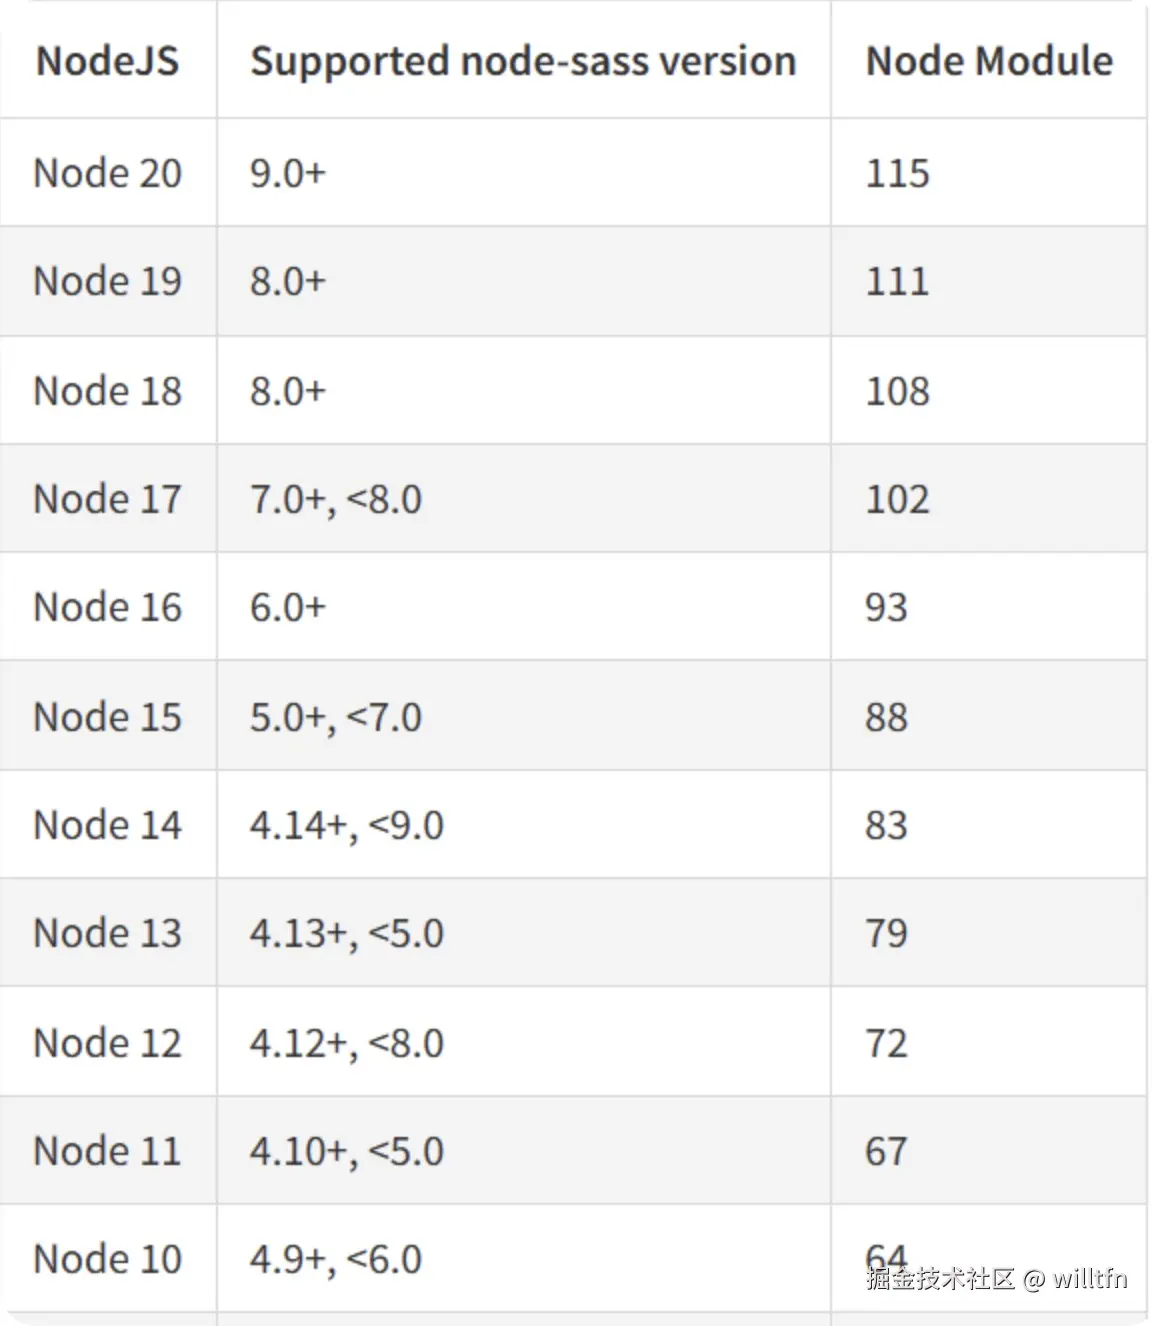Image resolution: width=1162 pixels, height=1326 pixels.
Task: Select the 4.14+, <9.0 version cell
Action: (347, 825)
